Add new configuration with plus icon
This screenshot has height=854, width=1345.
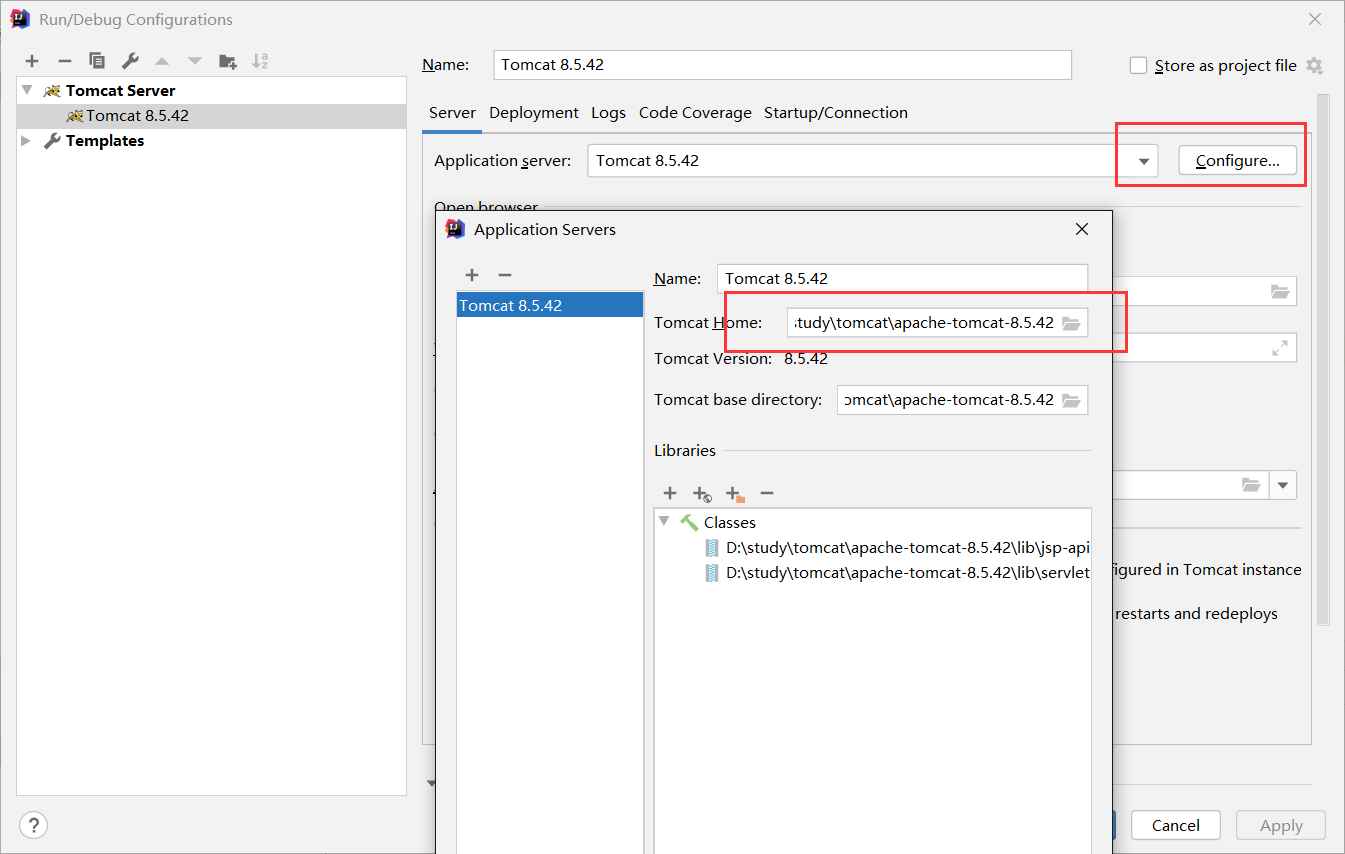[32, 62]
